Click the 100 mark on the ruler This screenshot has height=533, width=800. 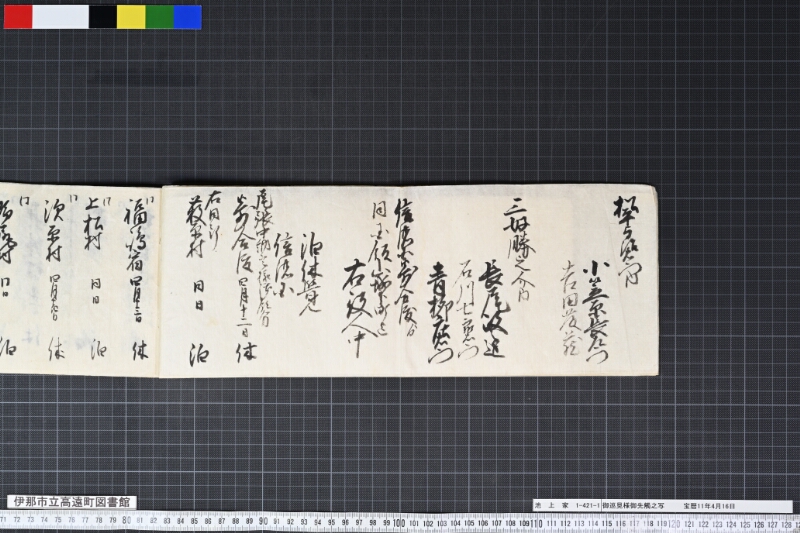point(398,523)
